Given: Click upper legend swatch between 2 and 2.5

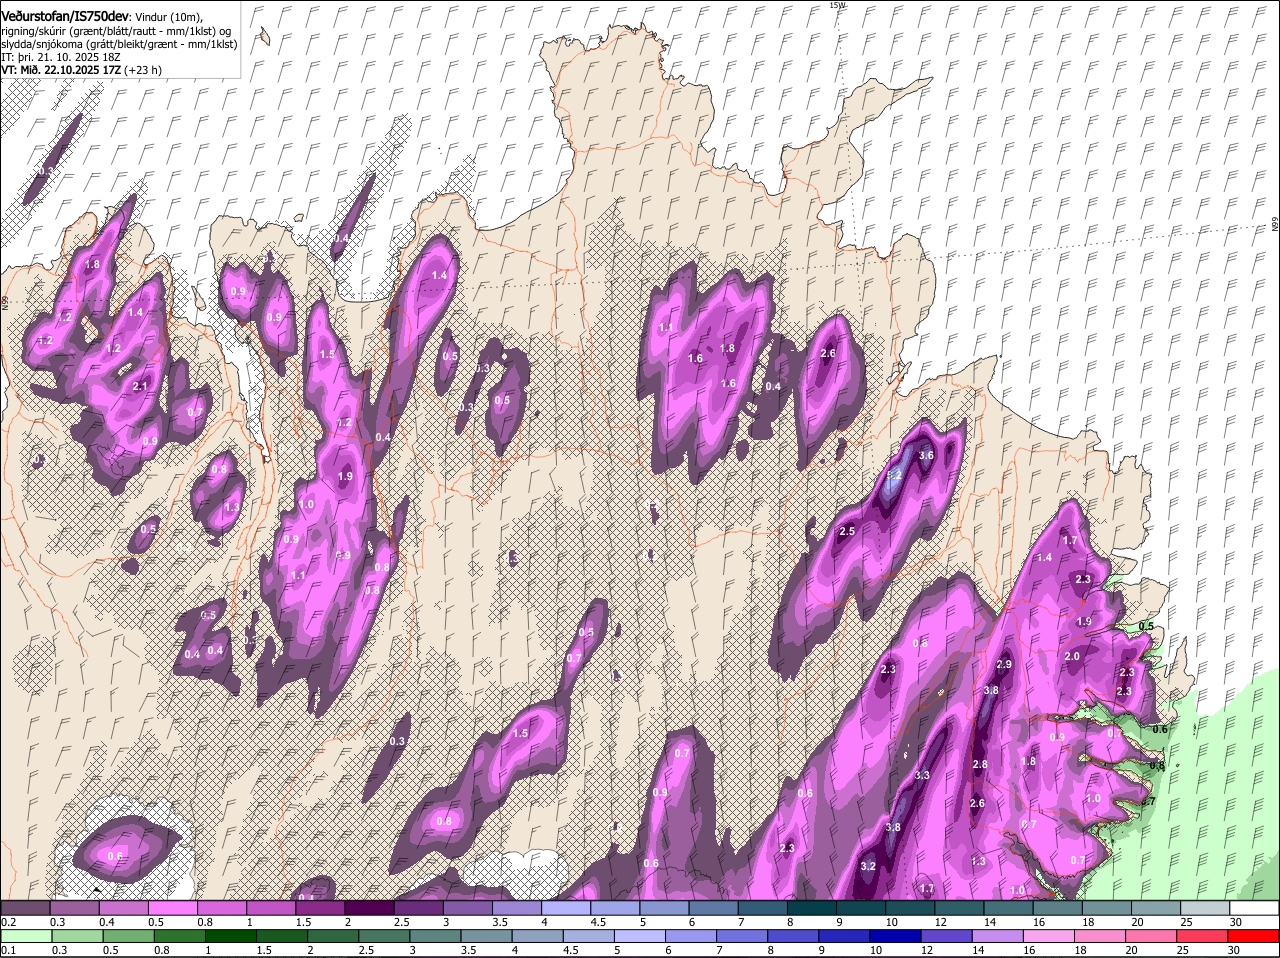Looking at the screenshot, I should 370,908.
